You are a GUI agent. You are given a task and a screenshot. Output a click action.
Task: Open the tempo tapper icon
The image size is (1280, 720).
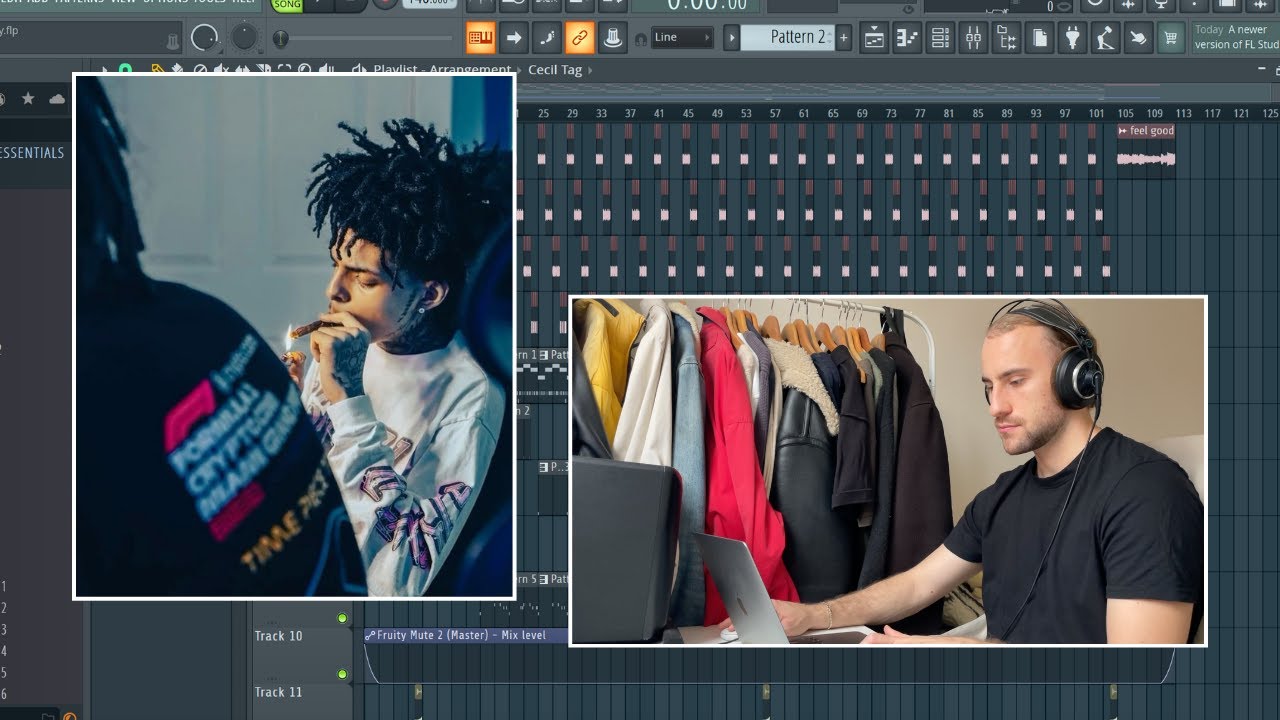(x=1105, y=38)
